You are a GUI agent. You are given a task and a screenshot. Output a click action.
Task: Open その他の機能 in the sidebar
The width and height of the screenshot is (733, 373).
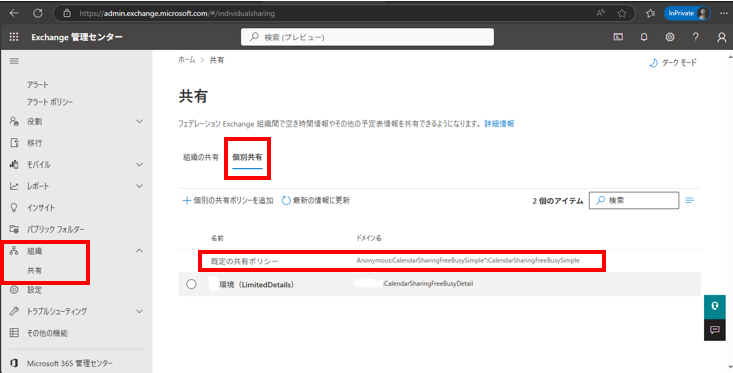click(47, 333)
